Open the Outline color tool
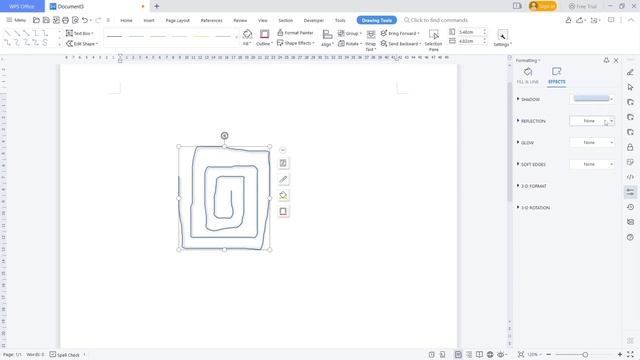Viewport: 640px width, 360px height. point(264,37)
